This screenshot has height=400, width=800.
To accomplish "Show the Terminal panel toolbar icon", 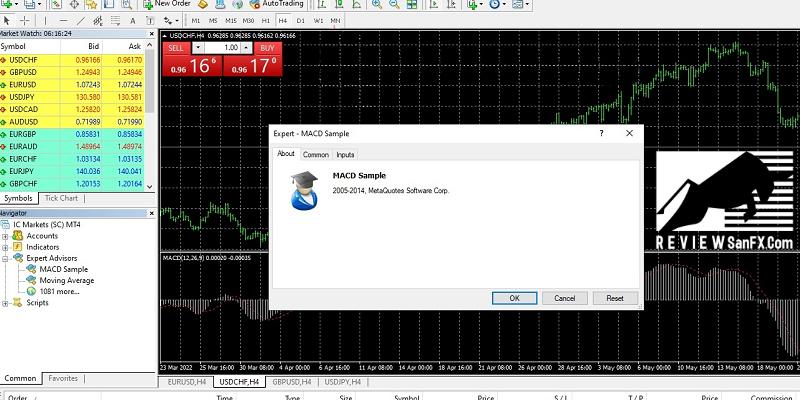I will [109, 4].
